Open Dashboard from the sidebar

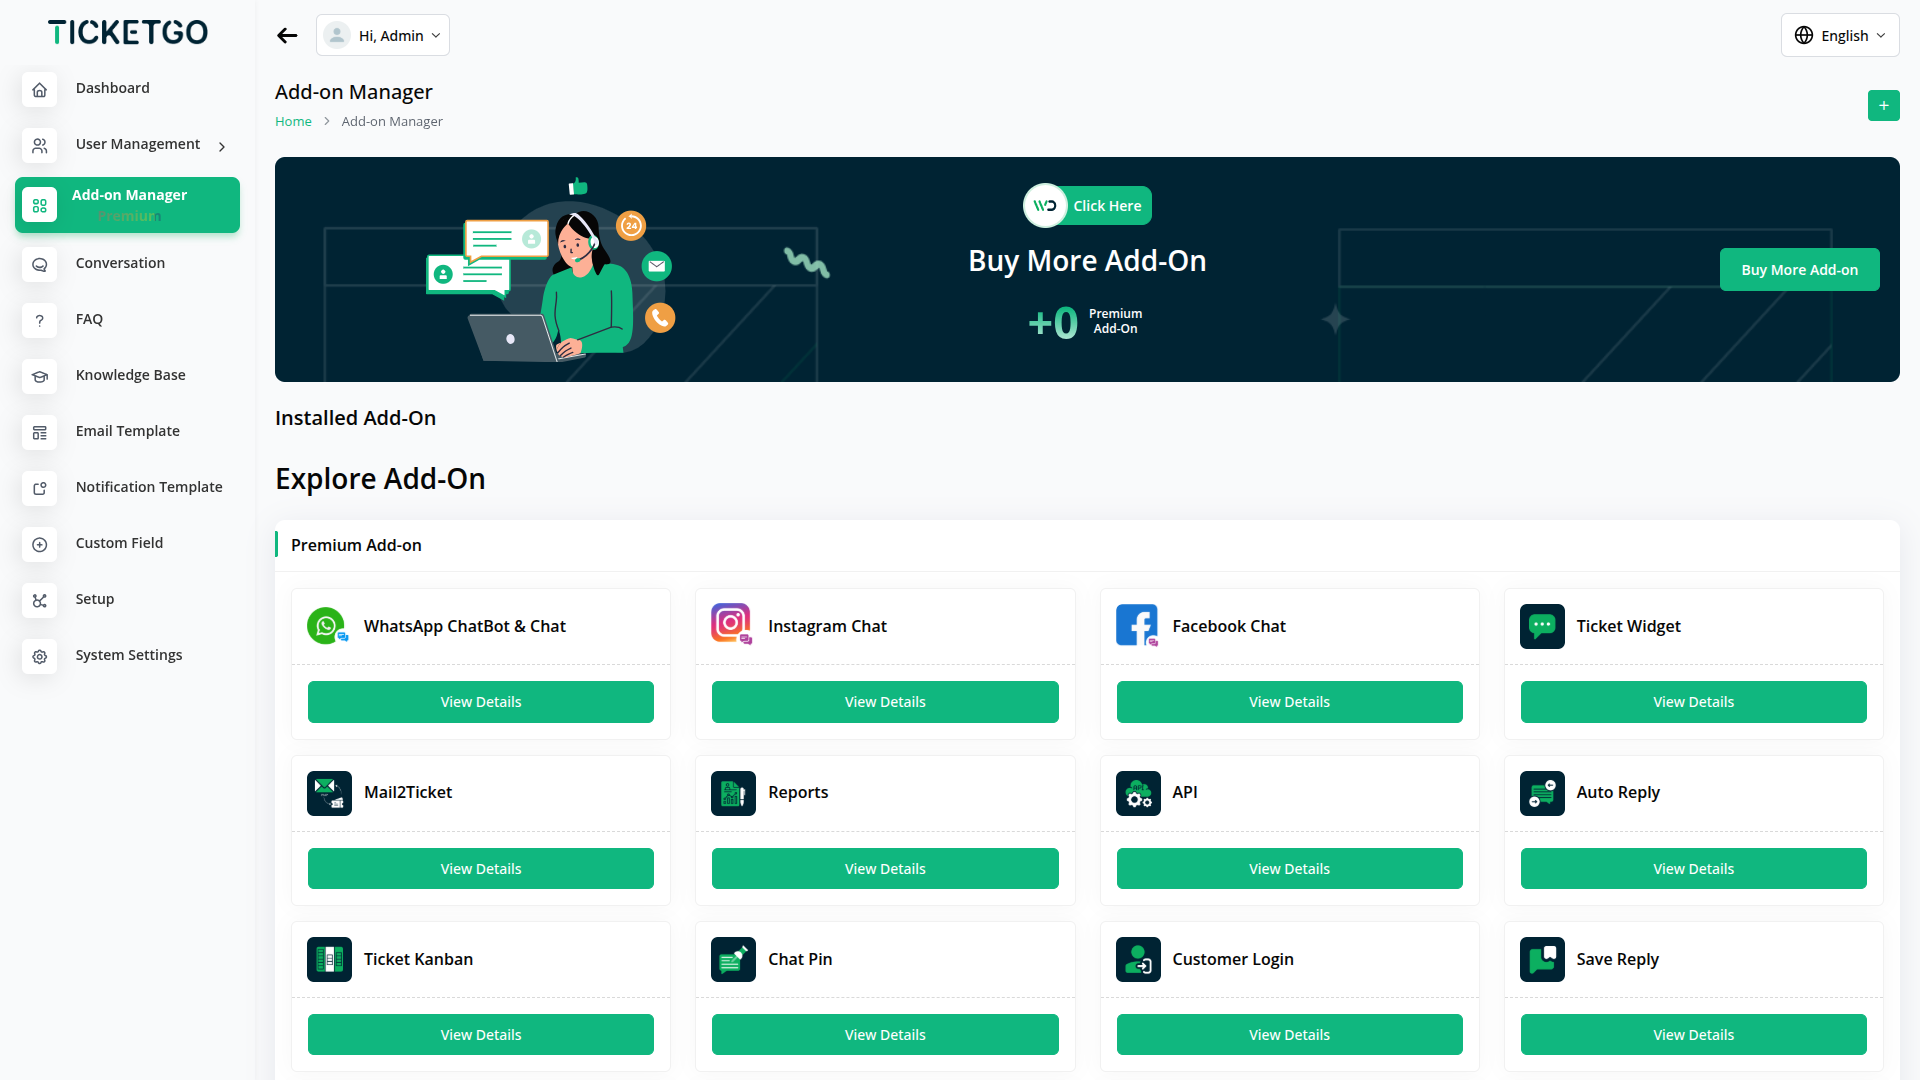(x=112, y=88)
